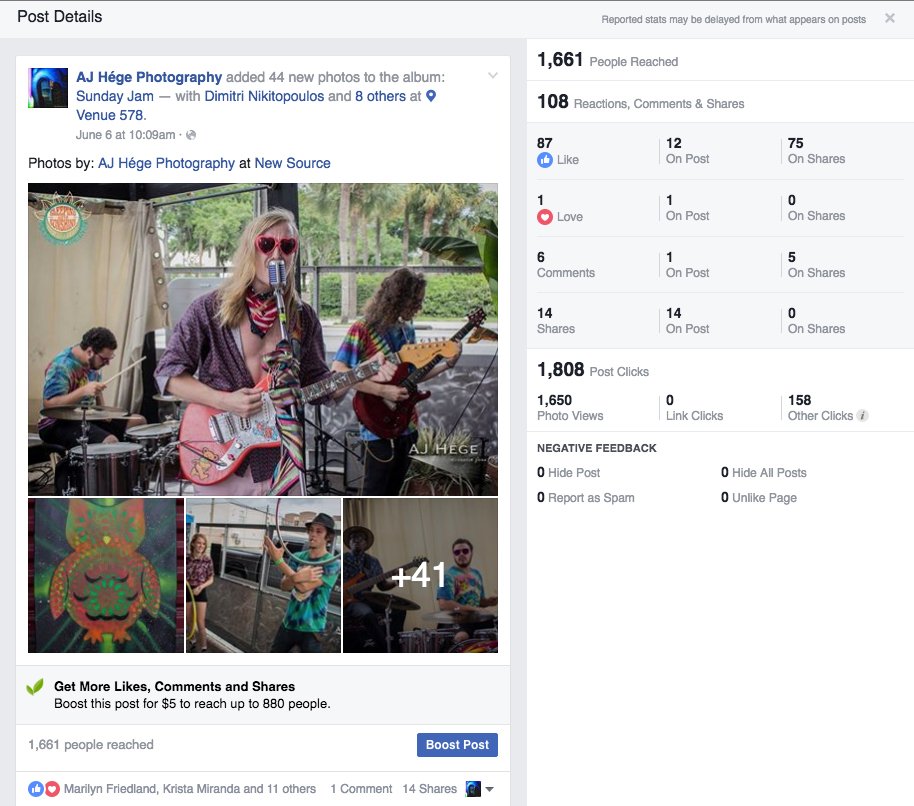Click the Other Clicks info icon

coord(863,416)
